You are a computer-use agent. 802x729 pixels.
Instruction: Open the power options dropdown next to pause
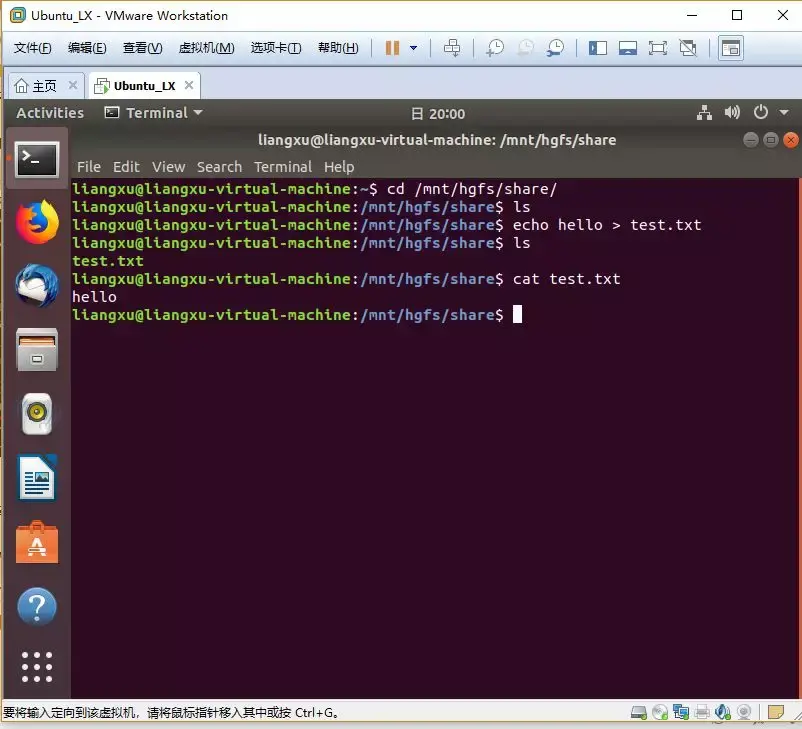[413, 48]
